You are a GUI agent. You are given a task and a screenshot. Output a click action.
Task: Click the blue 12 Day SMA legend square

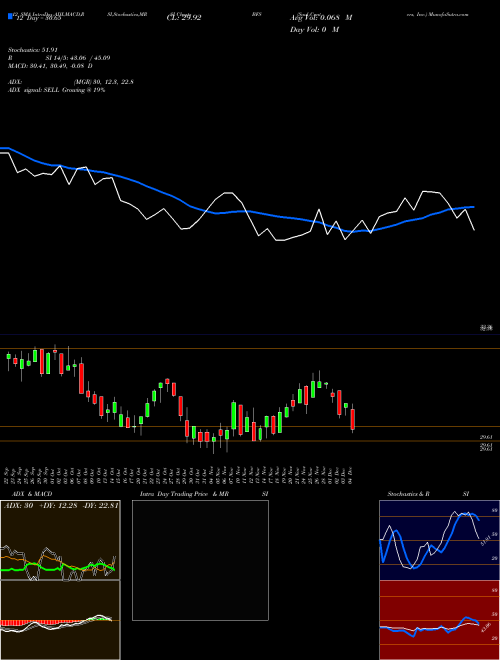[x=10, y=16]
